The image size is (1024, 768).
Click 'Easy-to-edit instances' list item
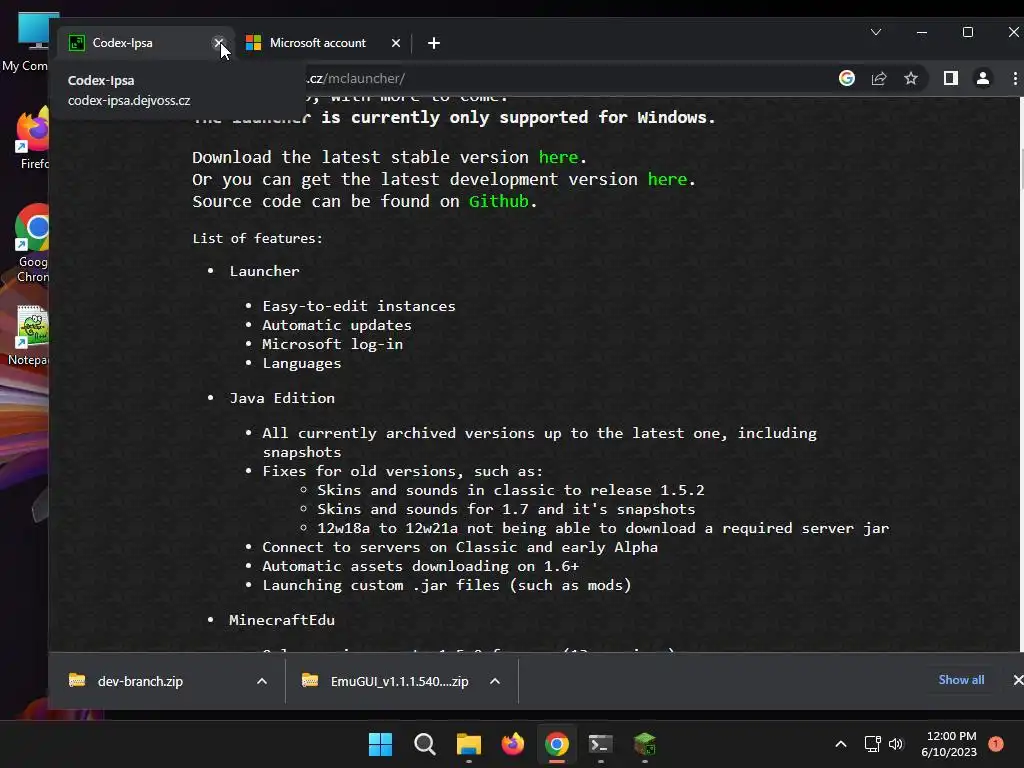(x=359, y=306)
